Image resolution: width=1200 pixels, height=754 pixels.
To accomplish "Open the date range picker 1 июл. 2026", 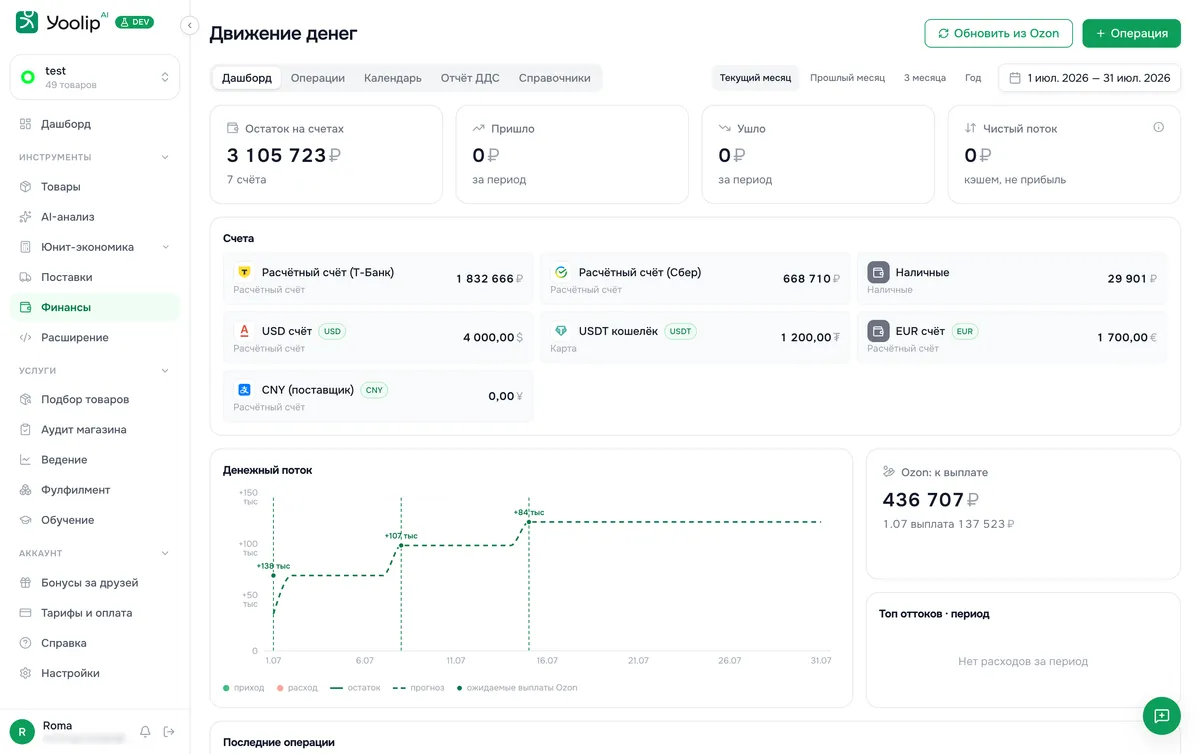I will (1089, 78).
